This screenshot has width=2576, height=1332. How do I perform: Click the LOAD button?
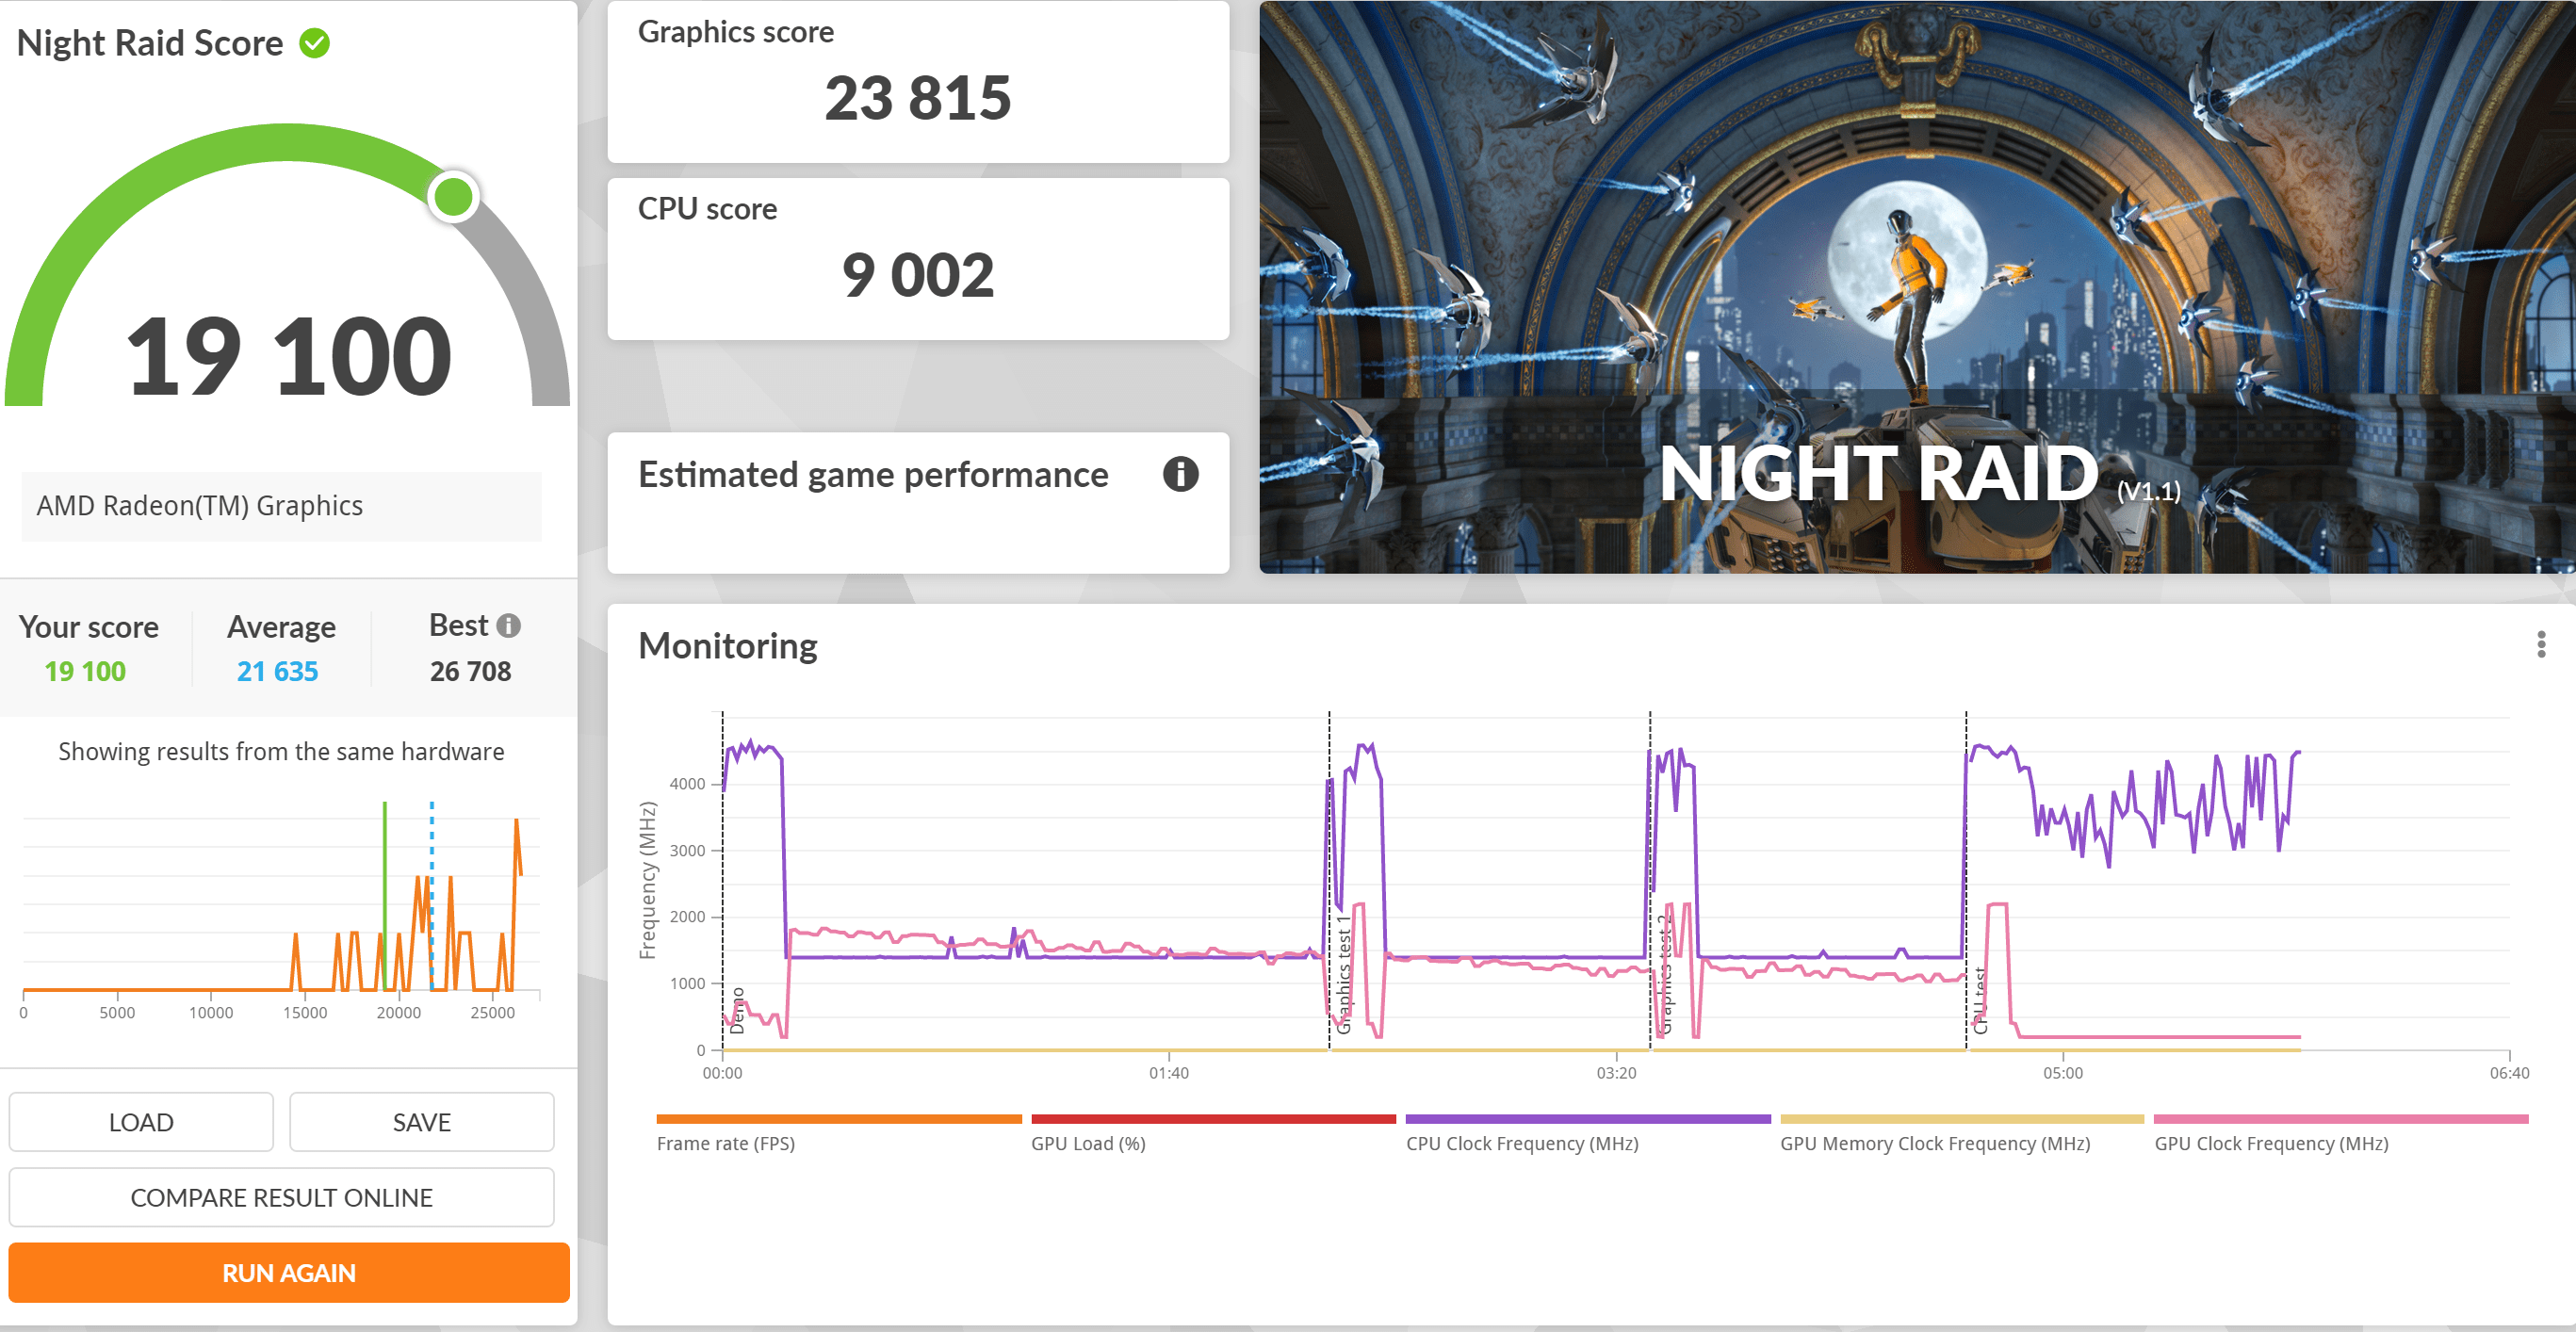(x=141, y=1122)
